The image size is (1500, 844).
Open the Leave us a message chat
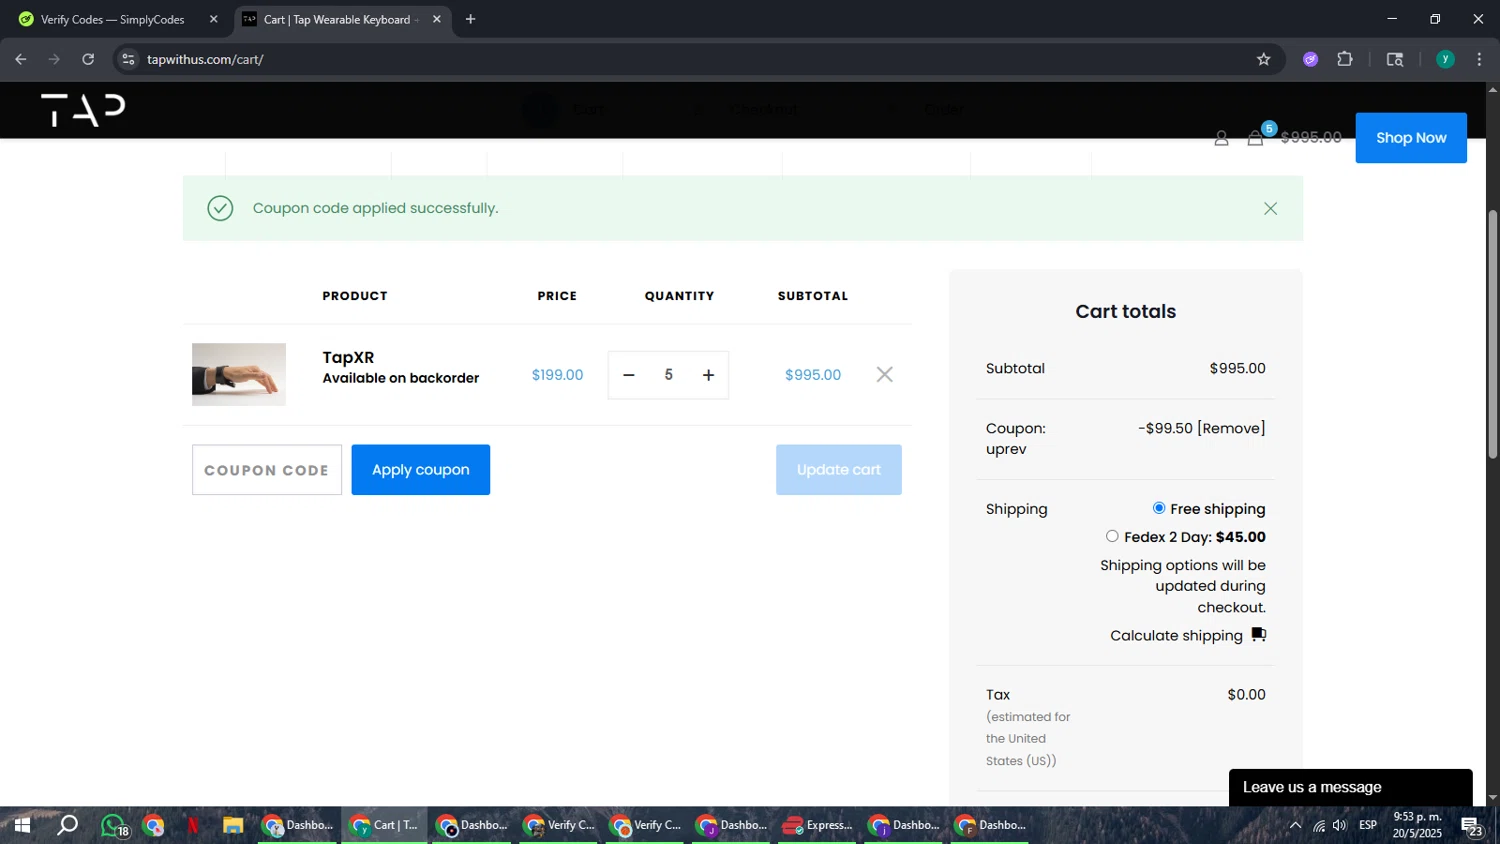coord(1350,787)
